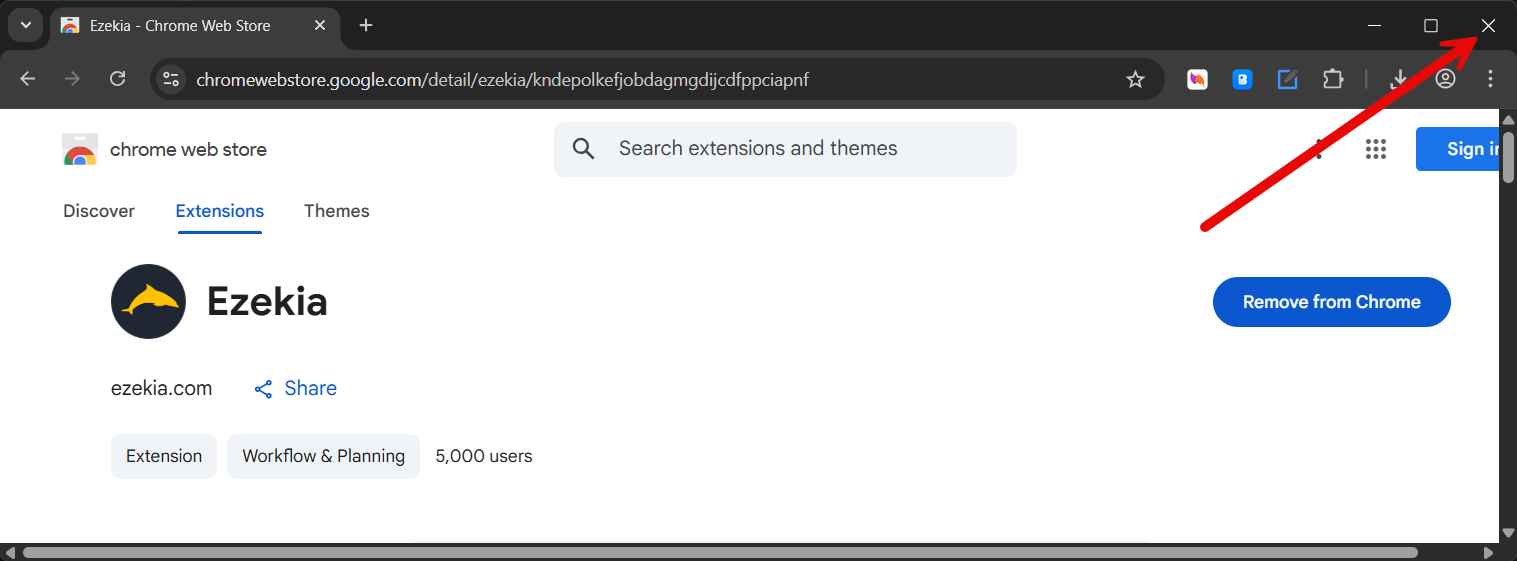Screen dimensions: 1517x561
Task: Click the orange feather extension icon
Action: 1197,79
